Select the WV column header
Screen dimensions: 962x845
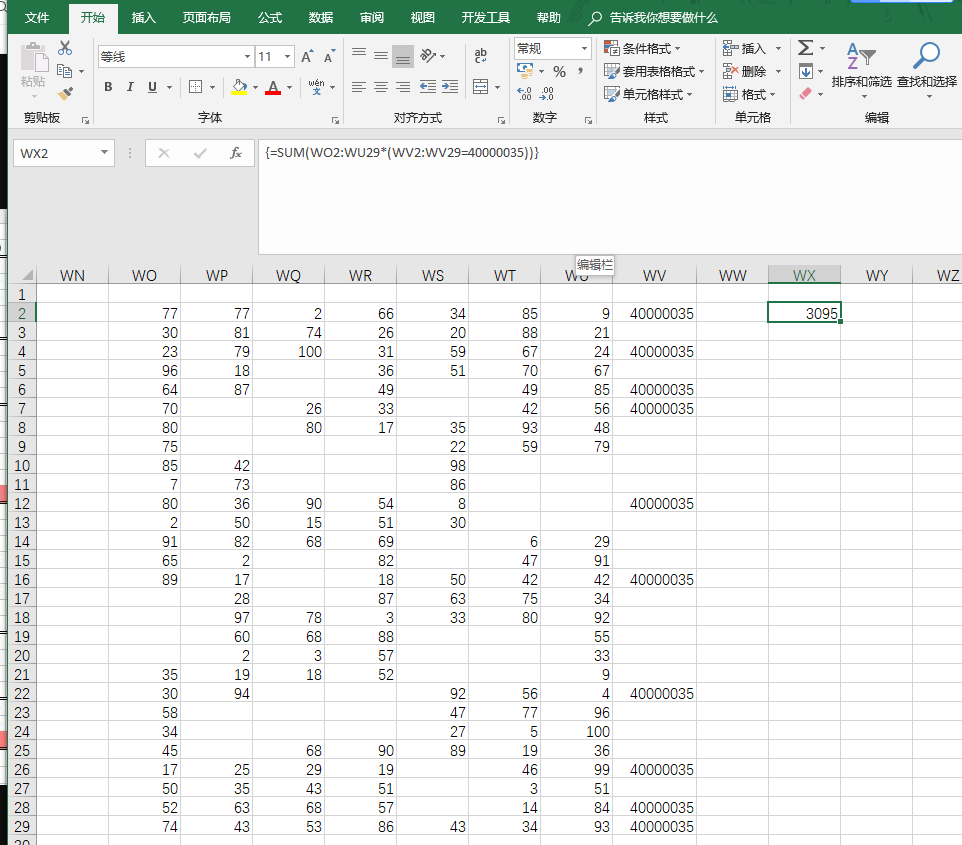click(x=654, y=276)
